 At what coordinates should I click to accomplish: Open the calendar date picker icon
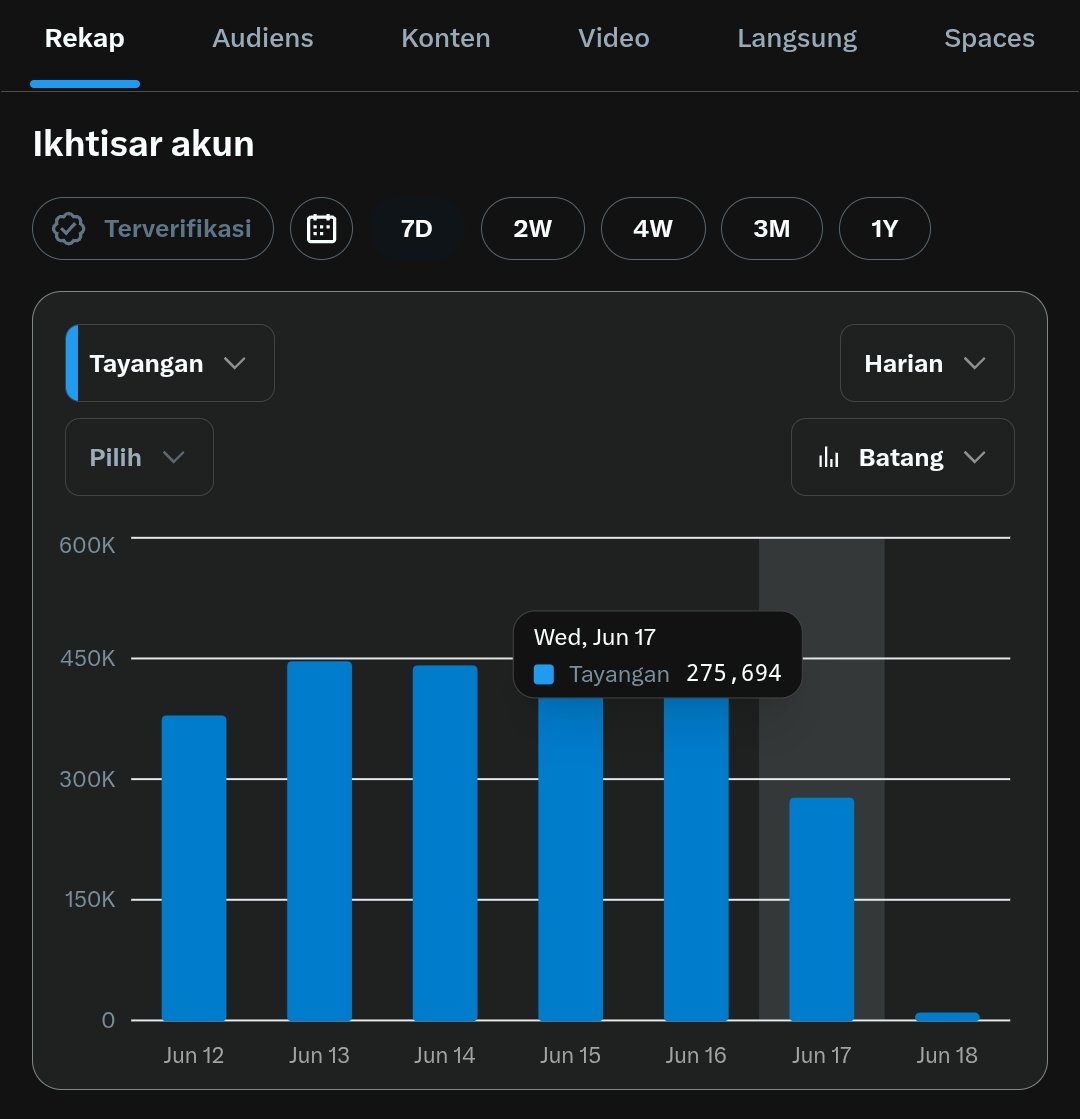[x=321, y=228]
